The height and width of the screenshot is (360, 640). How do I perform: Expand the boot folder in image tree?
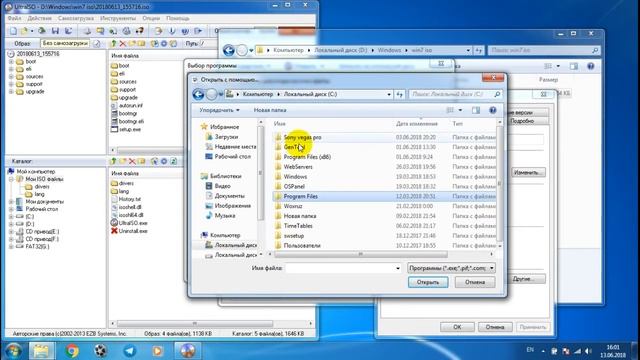[11, 62]
